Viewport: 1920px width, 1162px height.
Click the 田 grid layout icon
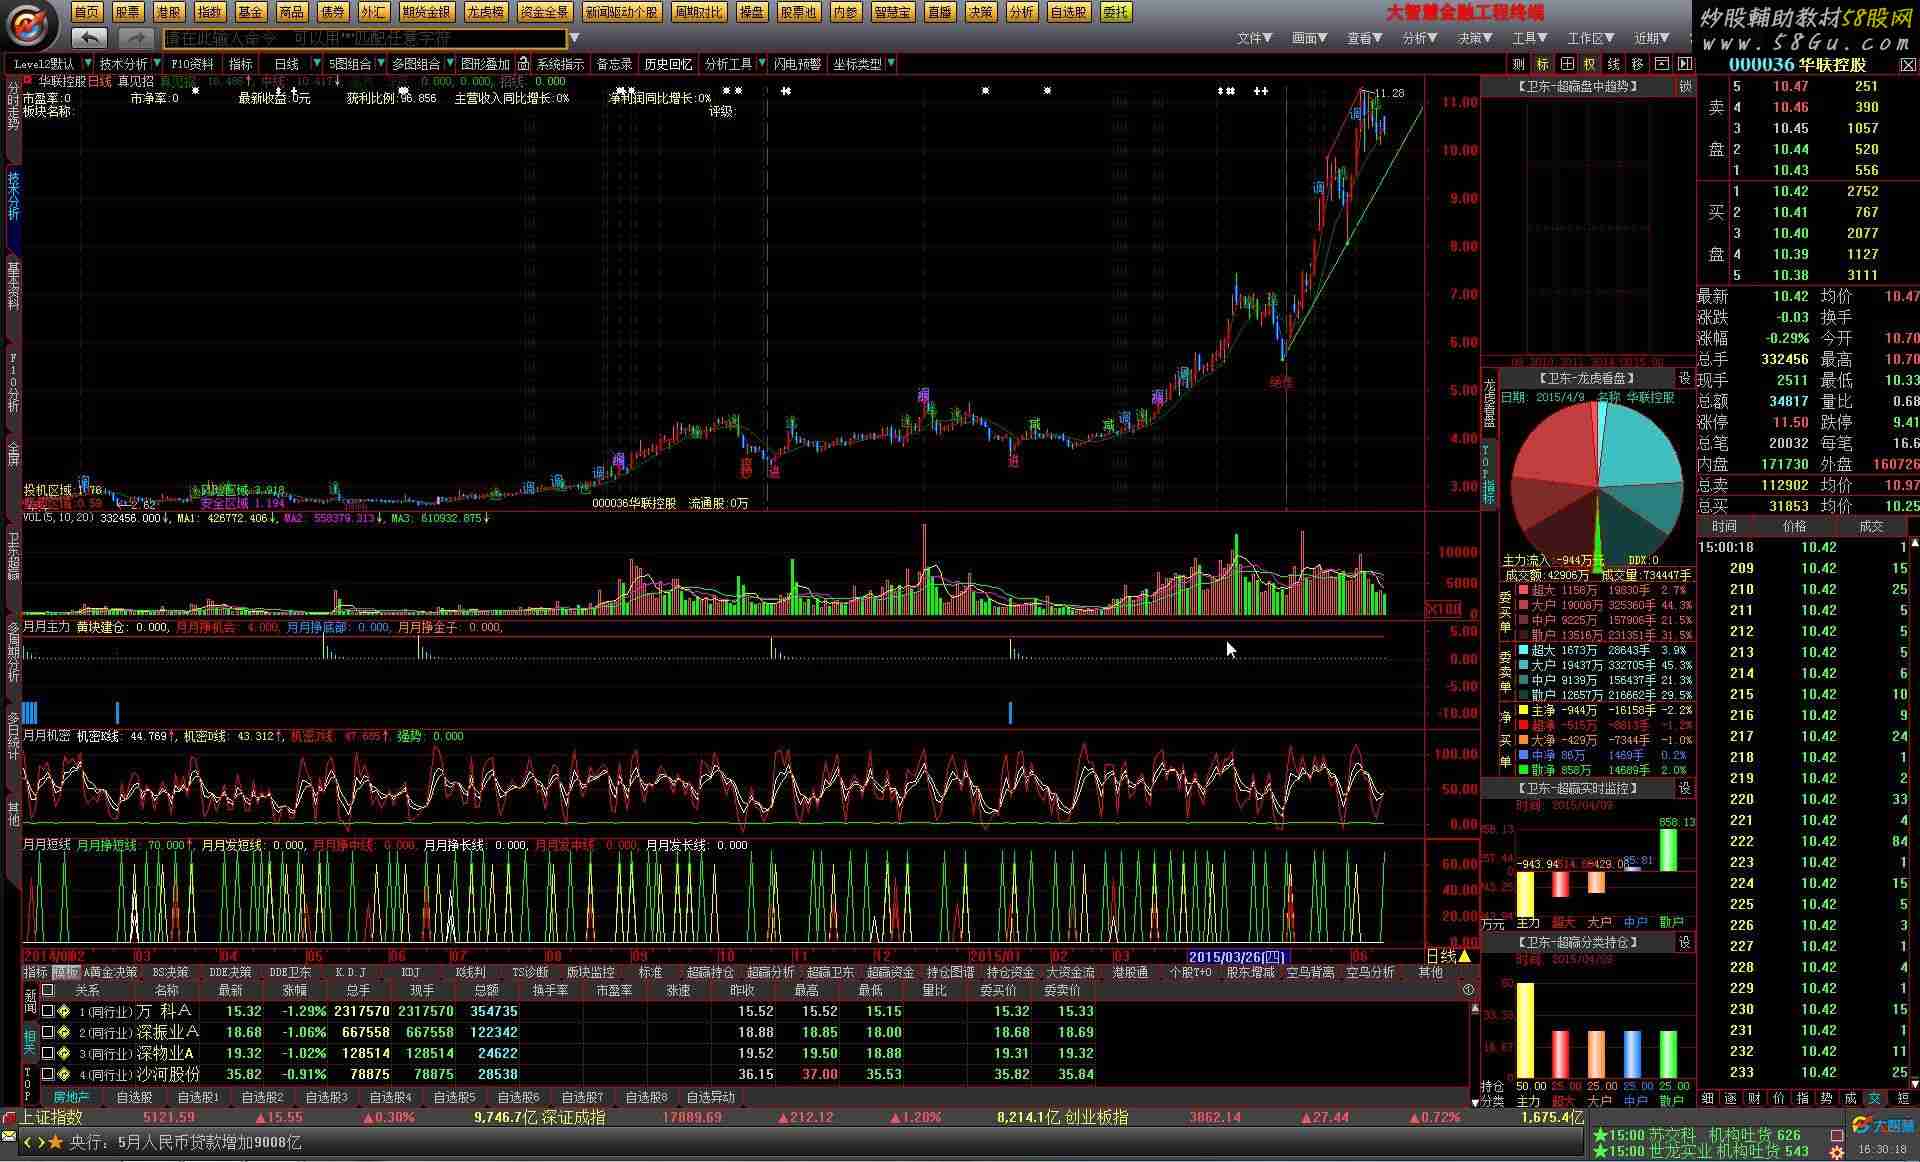tap(1567, 64)
